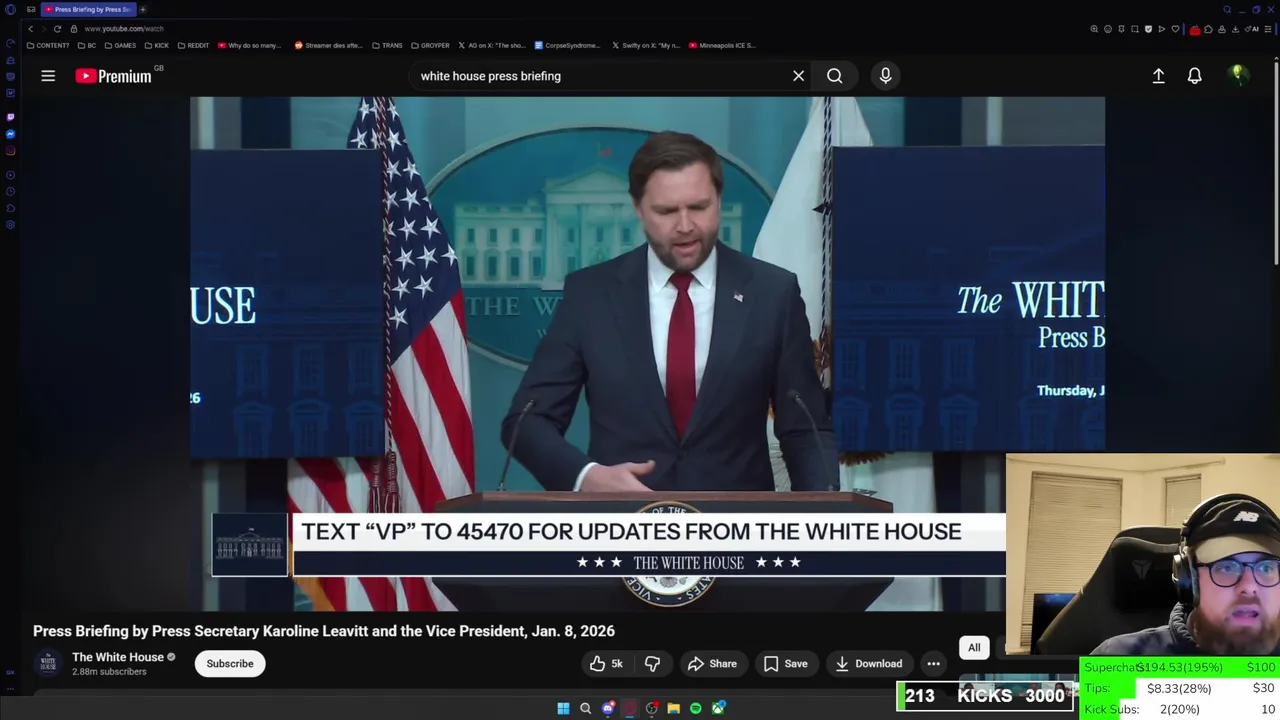
Task: Open a new browser tab
Action: point(142,9)
